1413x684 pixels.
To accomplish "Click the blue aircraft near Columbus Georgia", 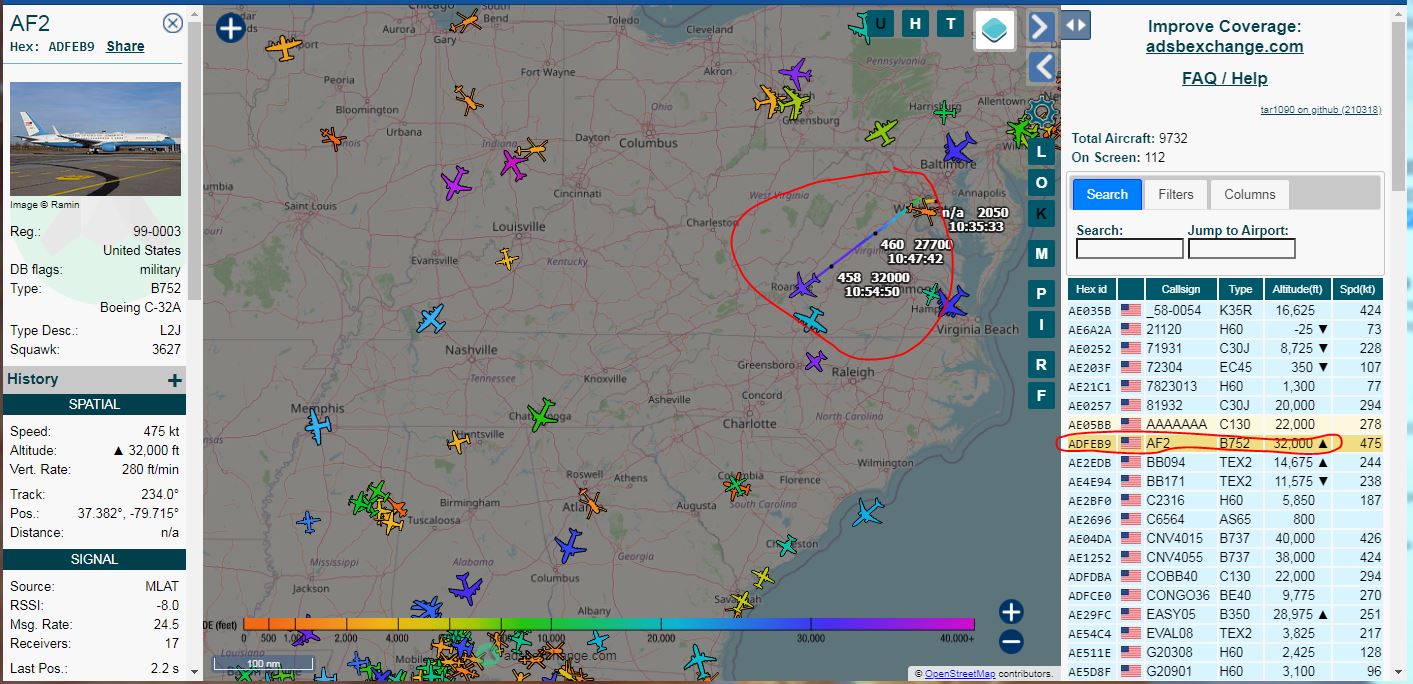I will pyautogui.click(x=570, y=546).
